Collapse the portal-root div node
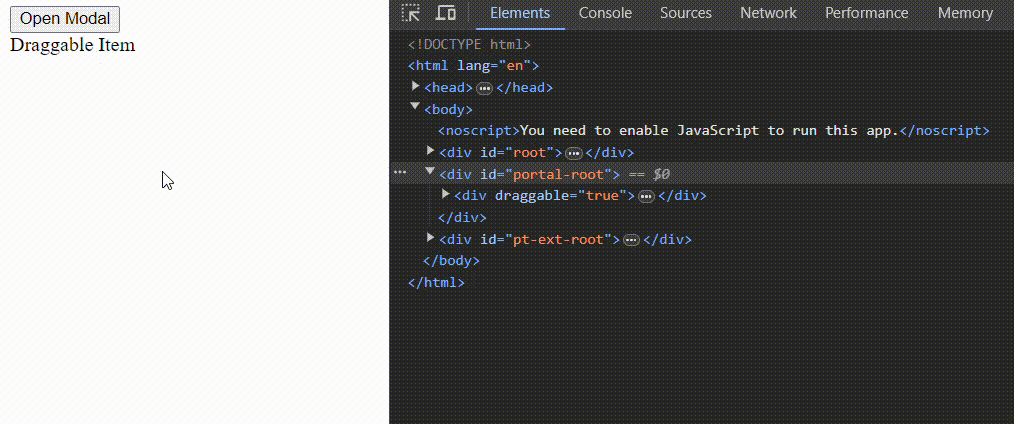The width and height of the screenshot is (1014, 424). coord(431,173)
